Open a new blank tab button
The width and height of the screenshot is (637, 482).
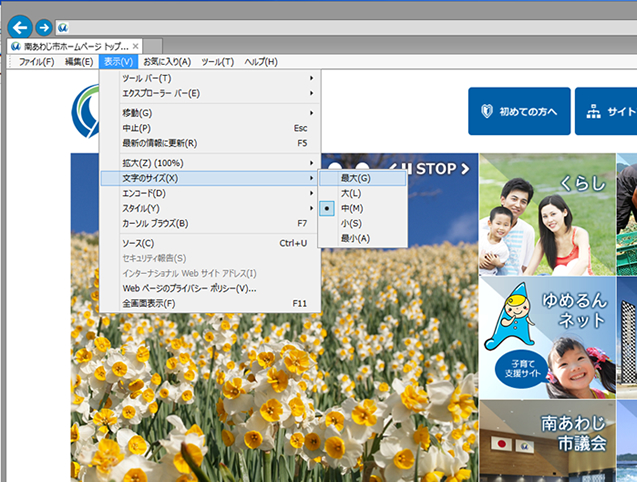153,46
